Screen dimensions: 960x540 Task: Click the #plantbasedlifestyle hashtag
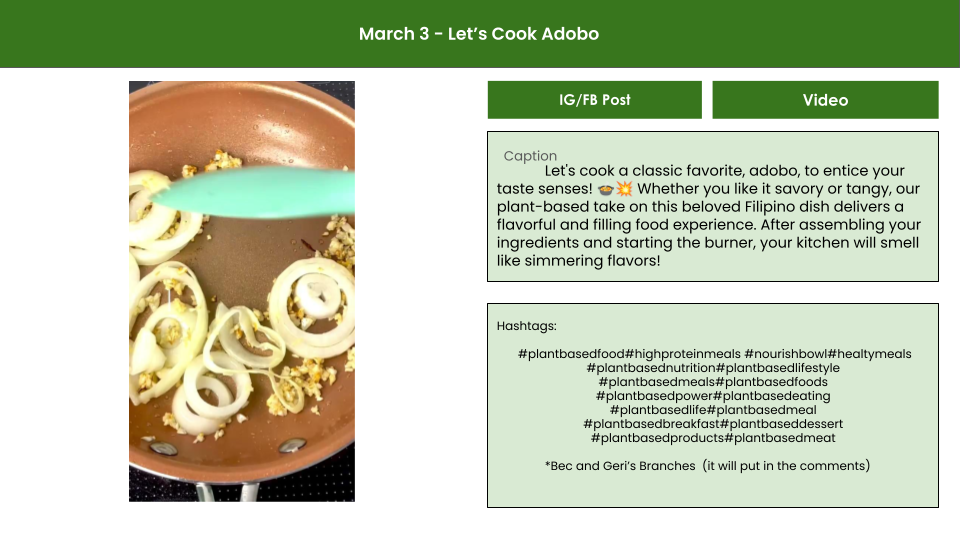click(777, 368)
